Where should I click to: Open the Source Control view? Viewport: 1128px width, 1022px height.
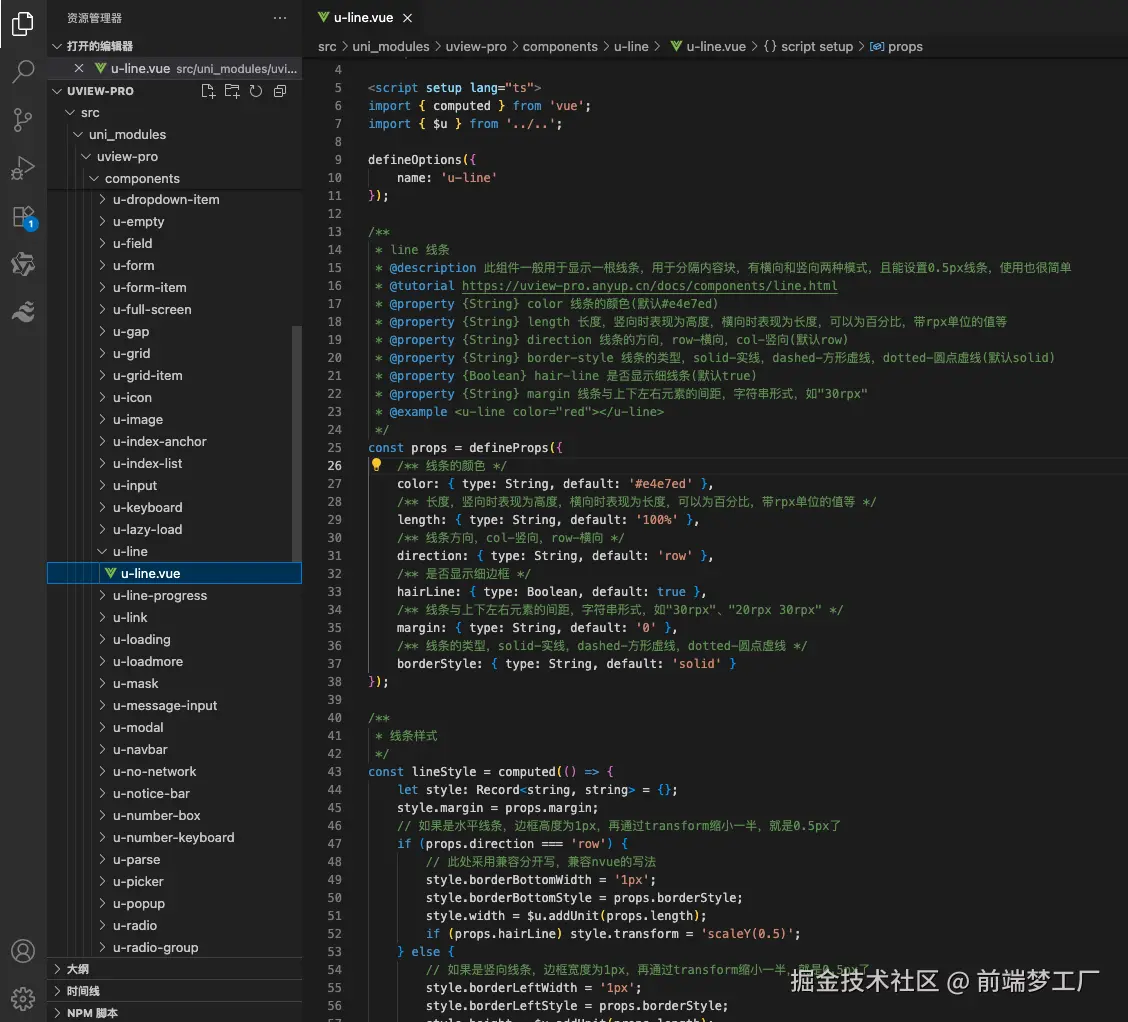(x=22, y=119)
